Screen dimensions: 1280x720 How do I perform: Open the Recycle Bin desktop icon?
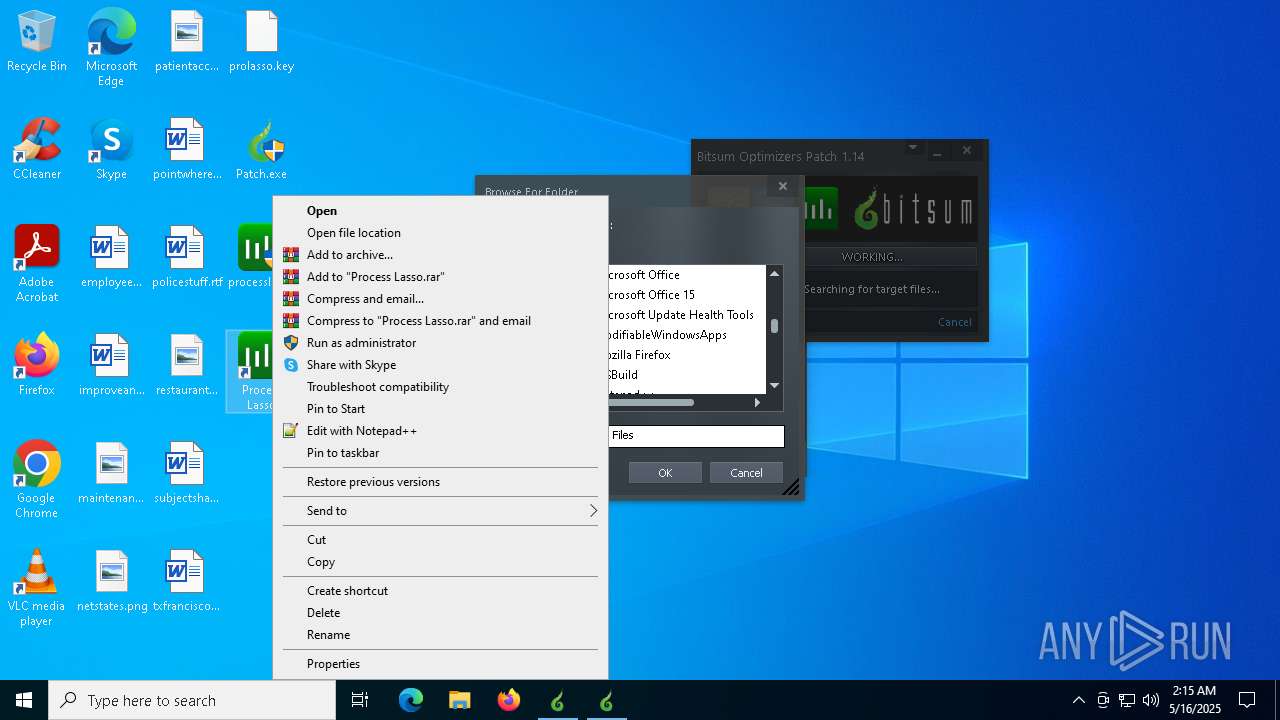pos(37,41)
